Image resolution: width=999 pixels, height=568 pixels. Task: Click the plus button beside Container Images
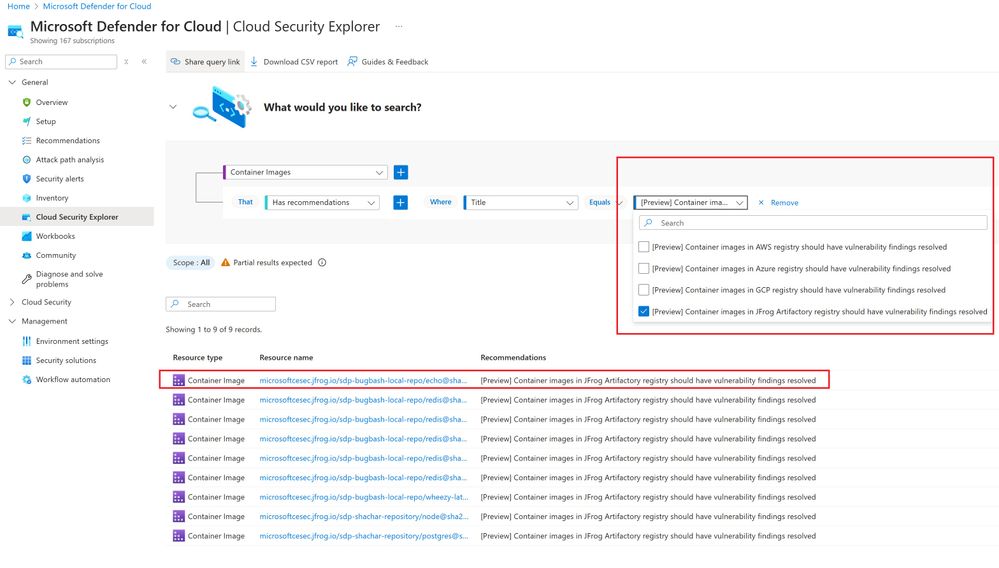tap(401, 173)
